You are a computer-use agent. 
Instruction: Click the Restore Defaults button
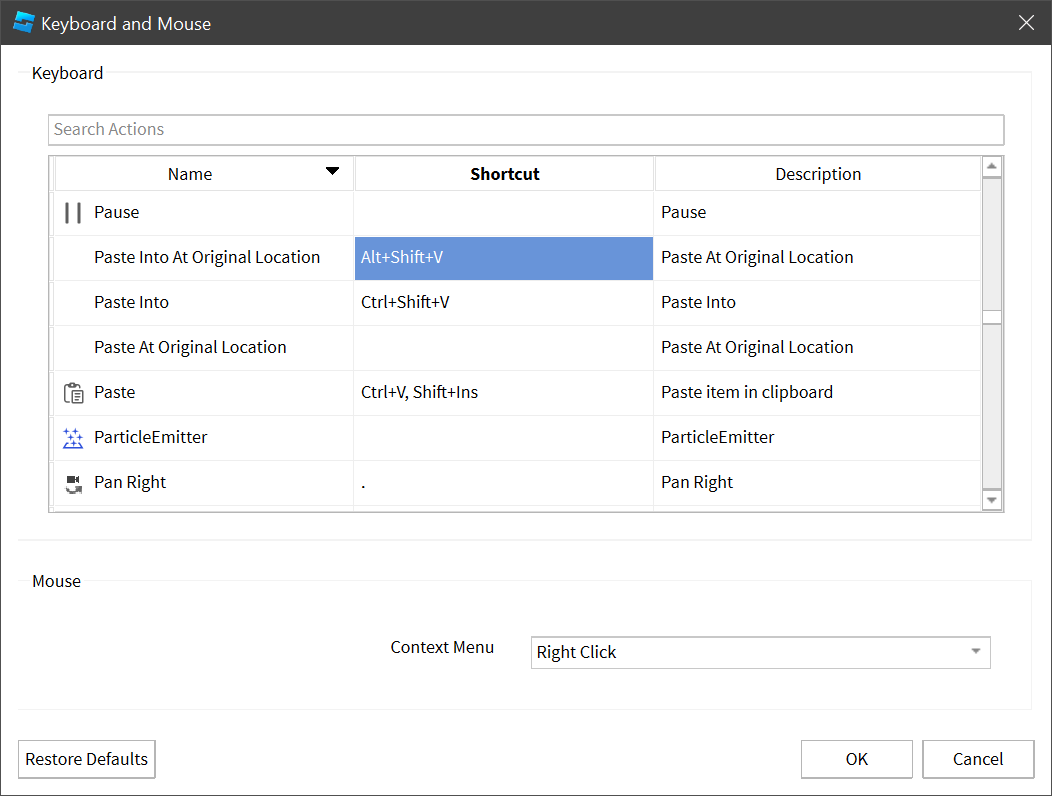point(86,759)
